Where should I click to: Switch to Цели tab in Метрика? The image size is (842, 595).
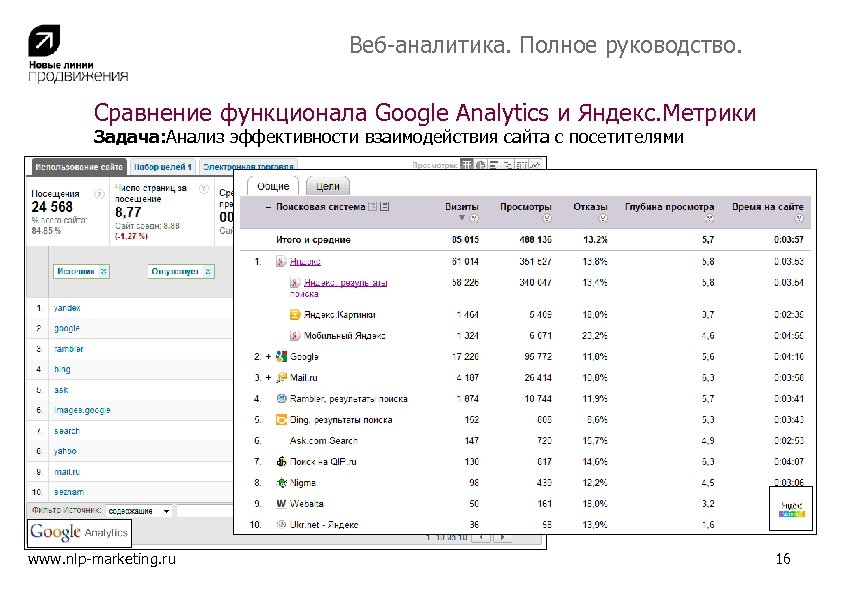pyautogui.click(x=328, y=186)
